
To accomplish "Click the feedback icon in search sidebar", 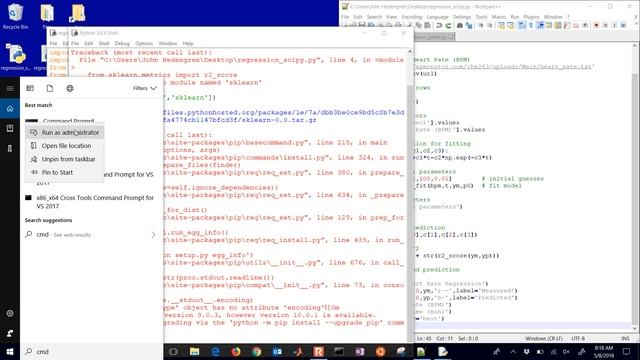I will [x=10, y=333].
